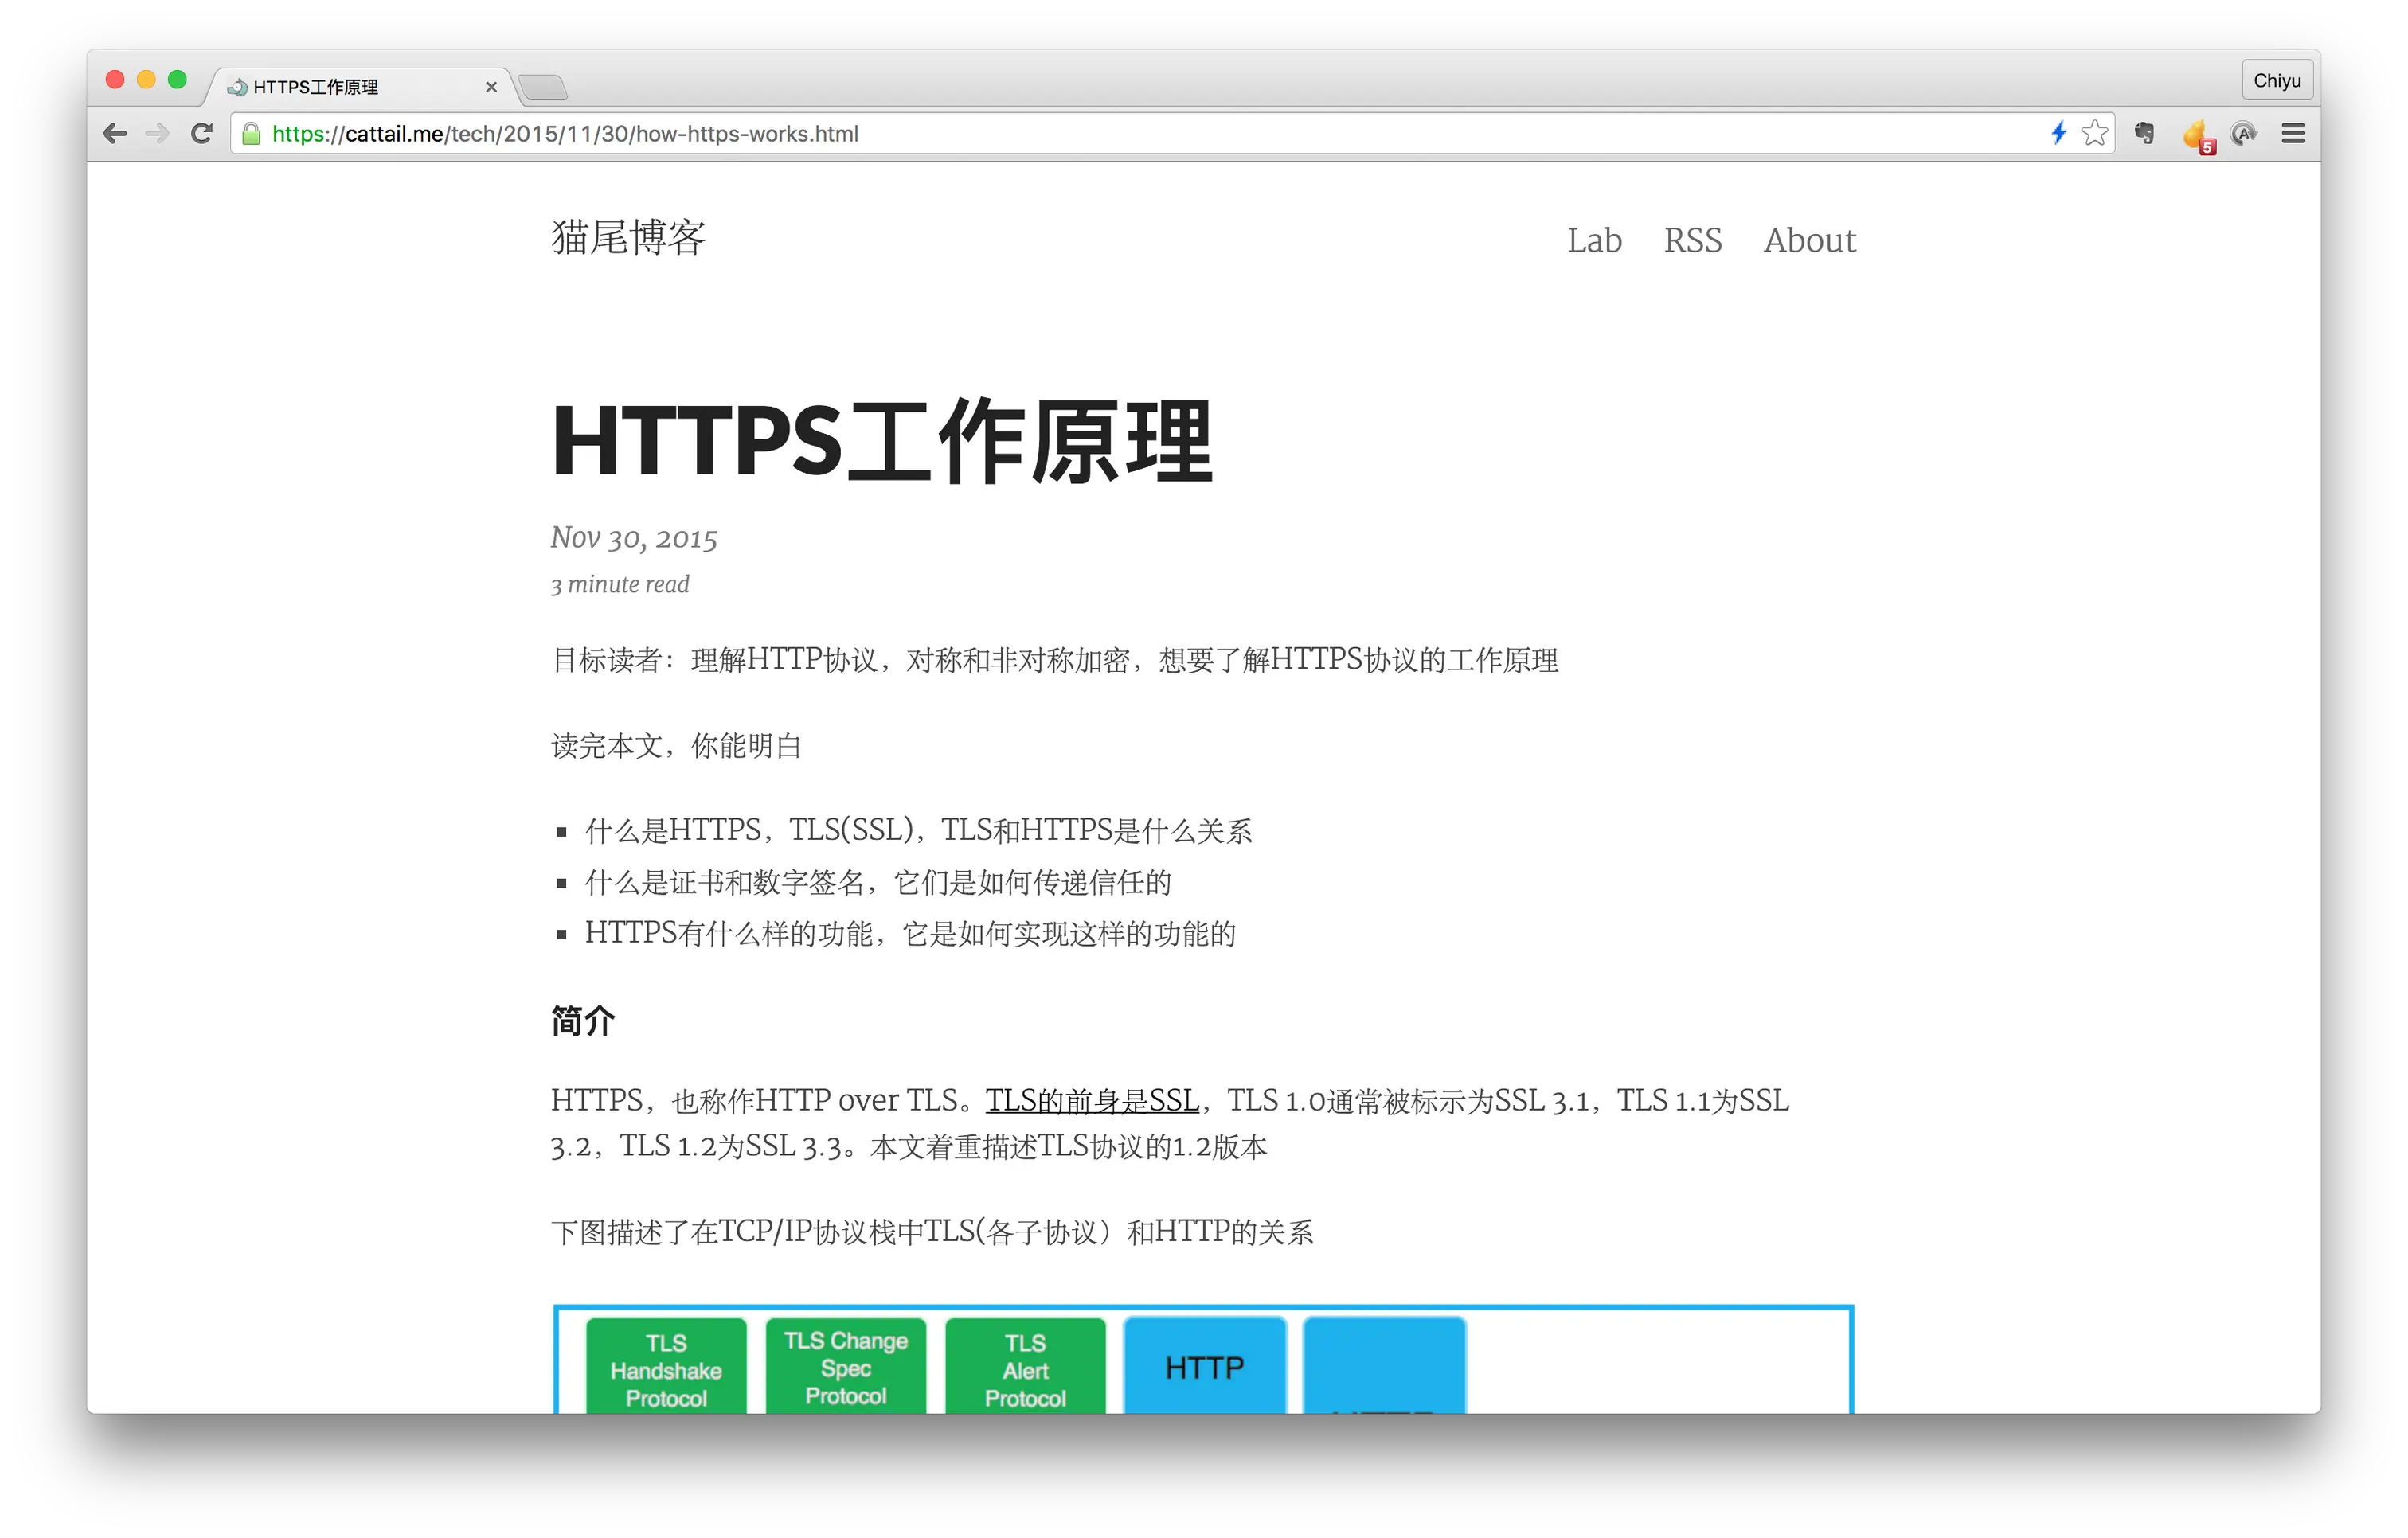Click the pear extension with badge 5
The image size is (2408, 1538).
(x=2196, y=134)
